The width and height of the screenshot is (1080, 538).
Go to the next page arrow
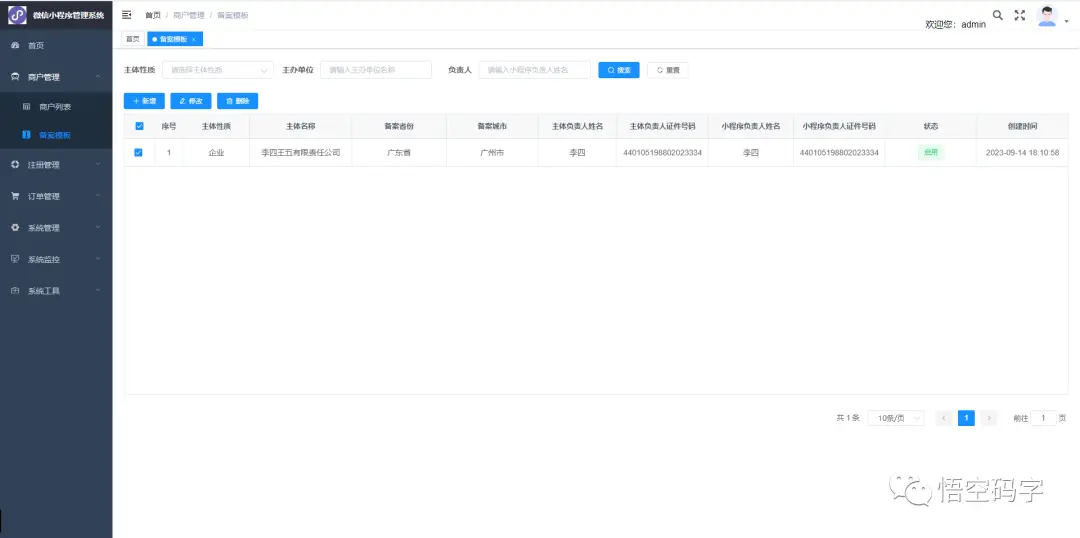989,418
